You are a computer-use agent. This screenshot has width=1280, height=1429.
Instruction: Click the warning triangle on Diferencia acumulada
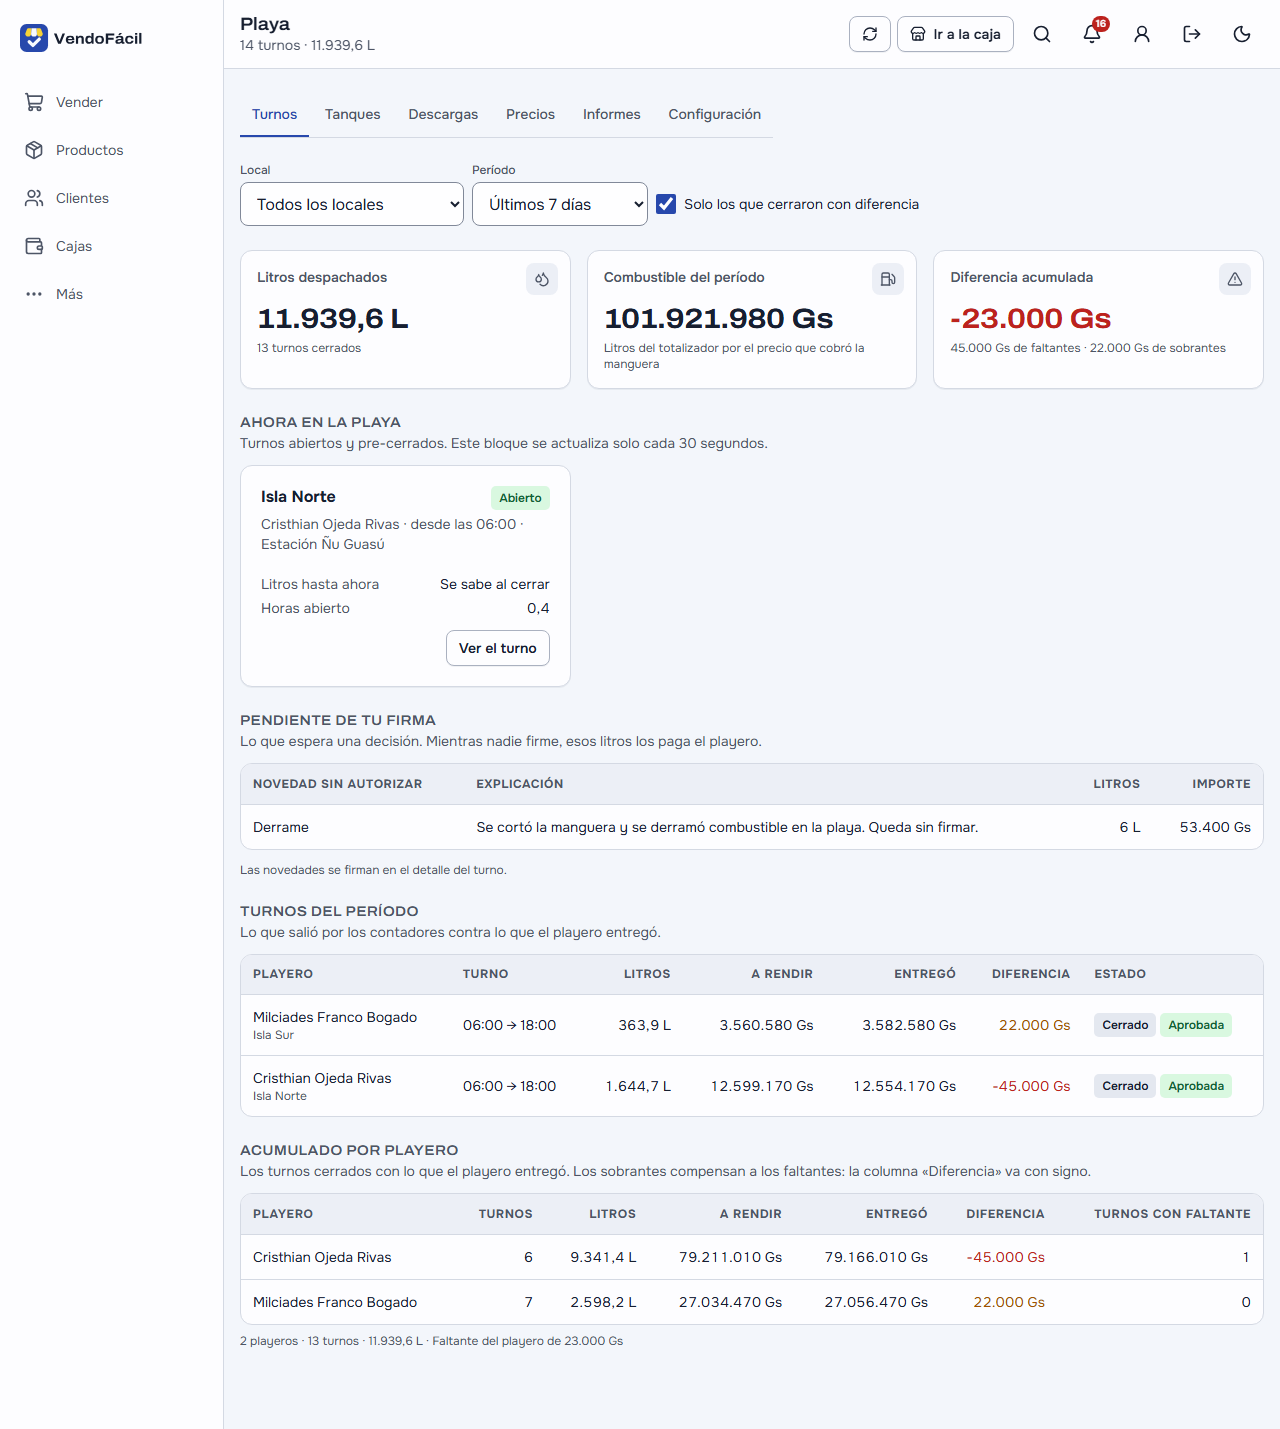point(1235,279)
